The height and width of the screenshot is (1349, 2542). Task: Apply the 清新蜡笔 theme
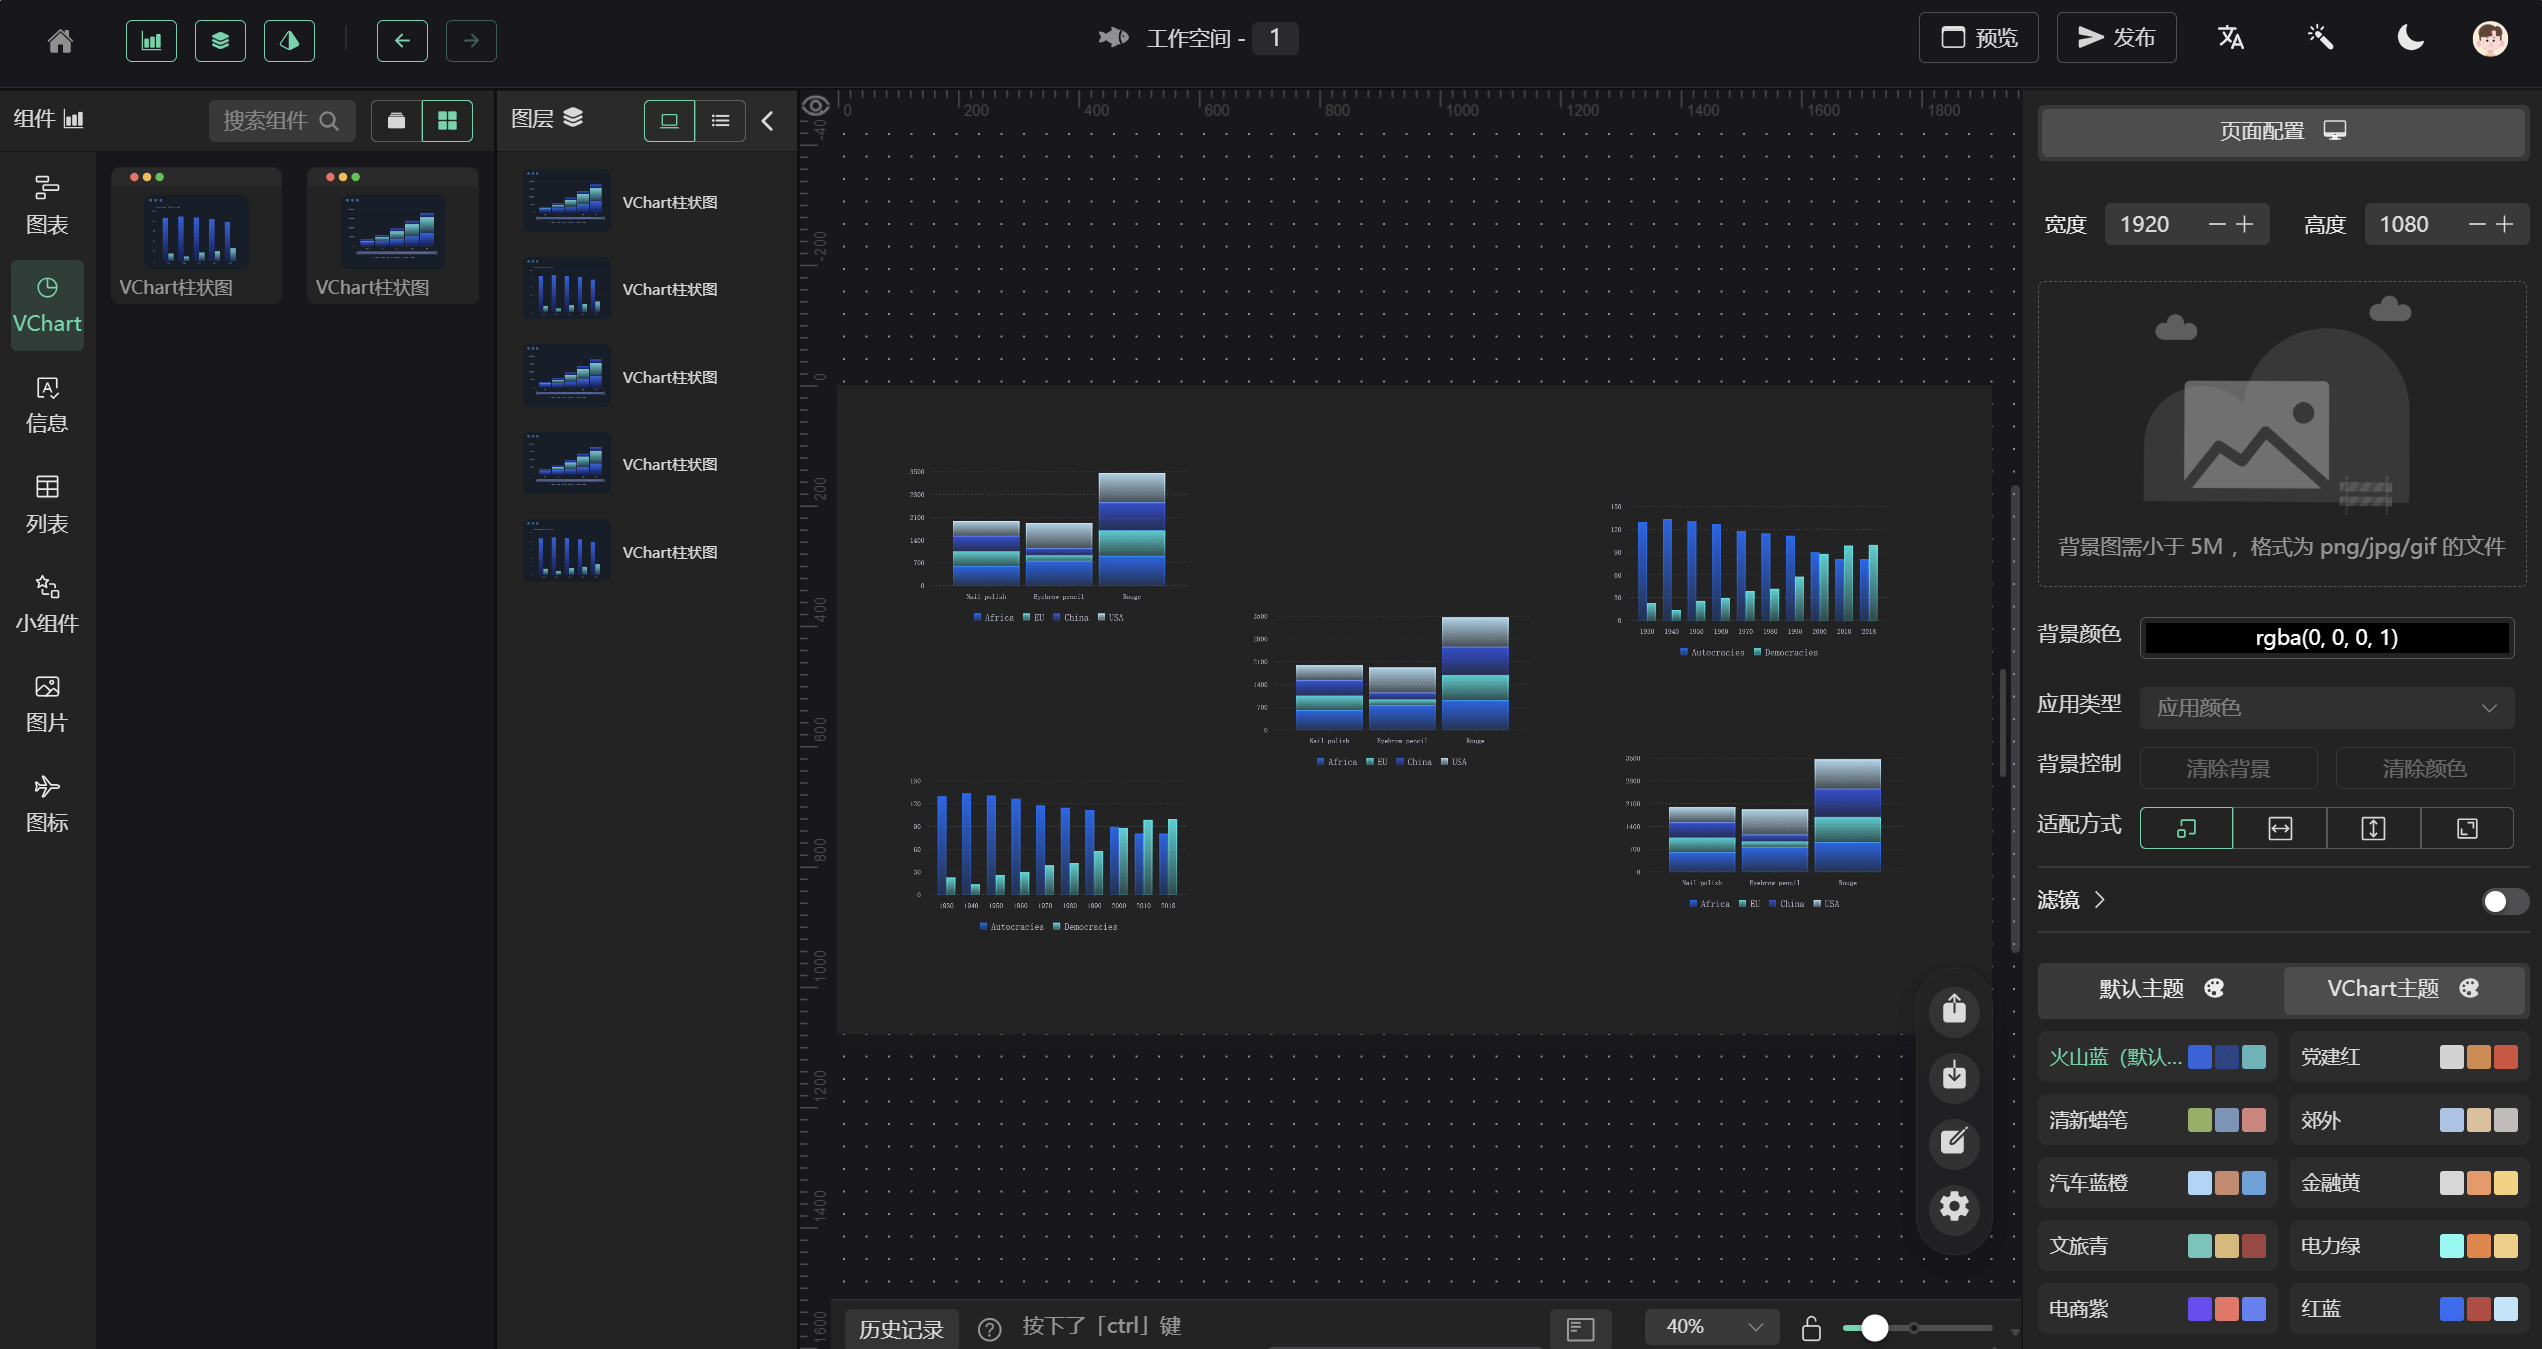pos(2158,1120)
